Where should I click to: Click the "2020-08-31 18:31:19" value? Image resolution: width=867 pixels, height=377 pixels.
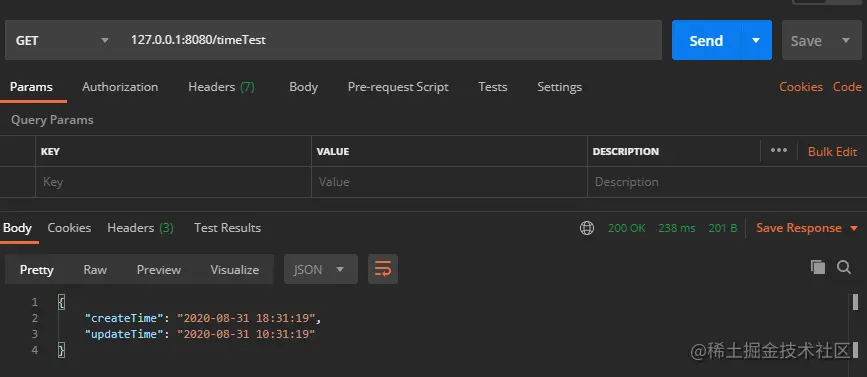coord(246,318)
